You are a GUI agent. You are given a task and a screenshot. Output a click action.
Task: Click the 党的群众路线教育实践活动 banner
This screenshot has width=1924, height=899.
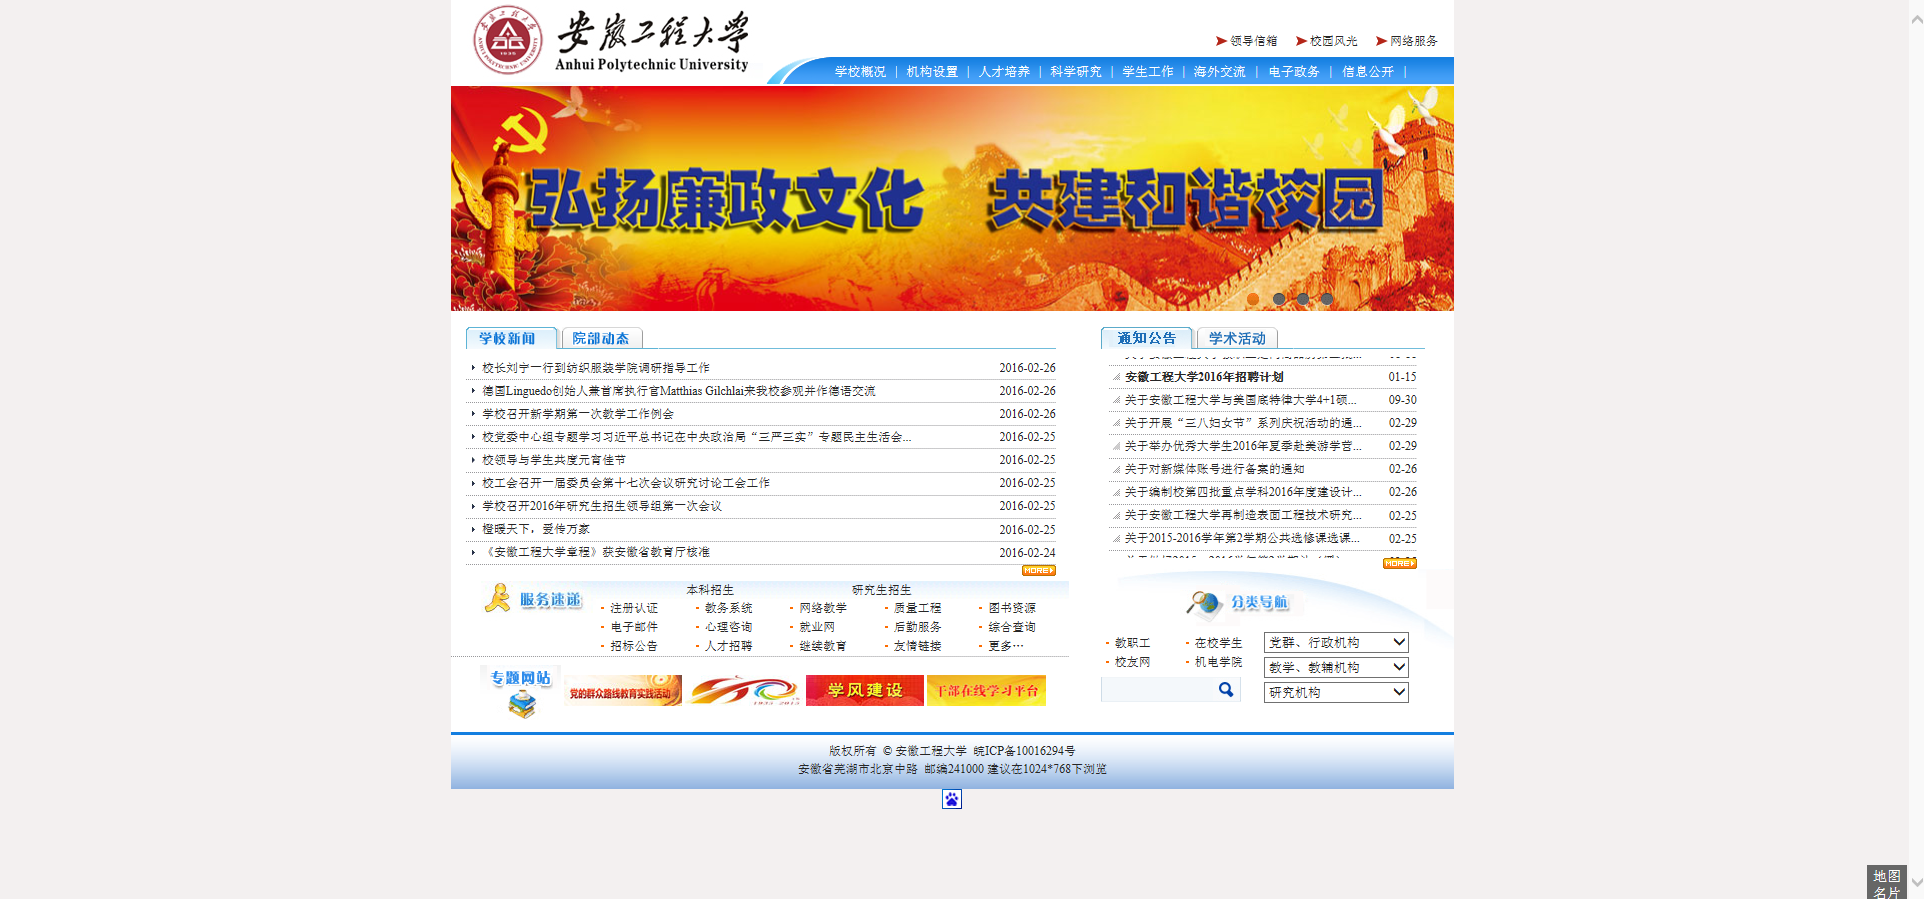(622, 690)
